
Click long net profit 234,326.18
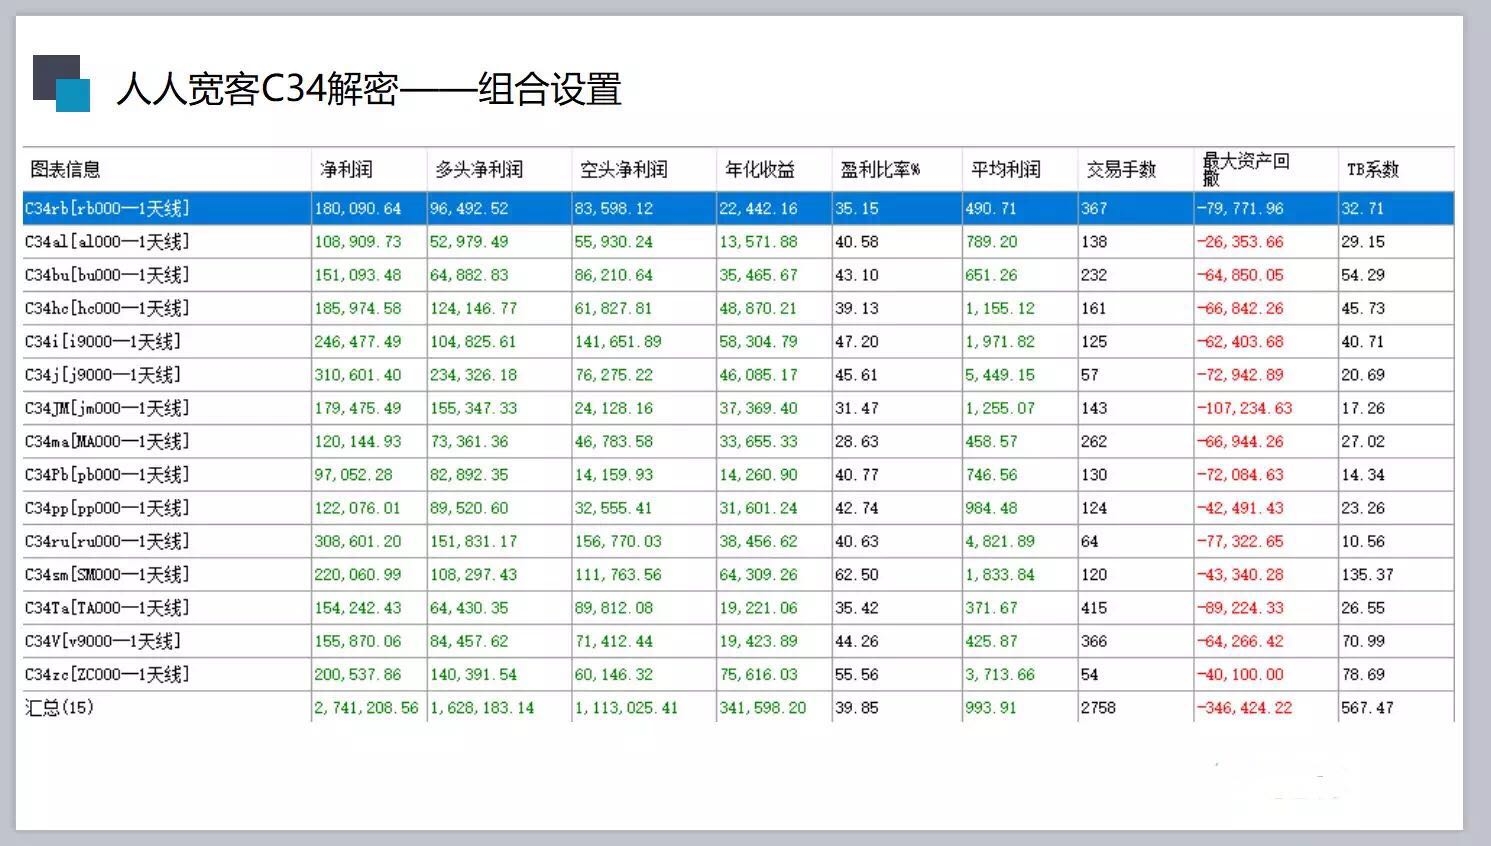[x=474, y=375]
